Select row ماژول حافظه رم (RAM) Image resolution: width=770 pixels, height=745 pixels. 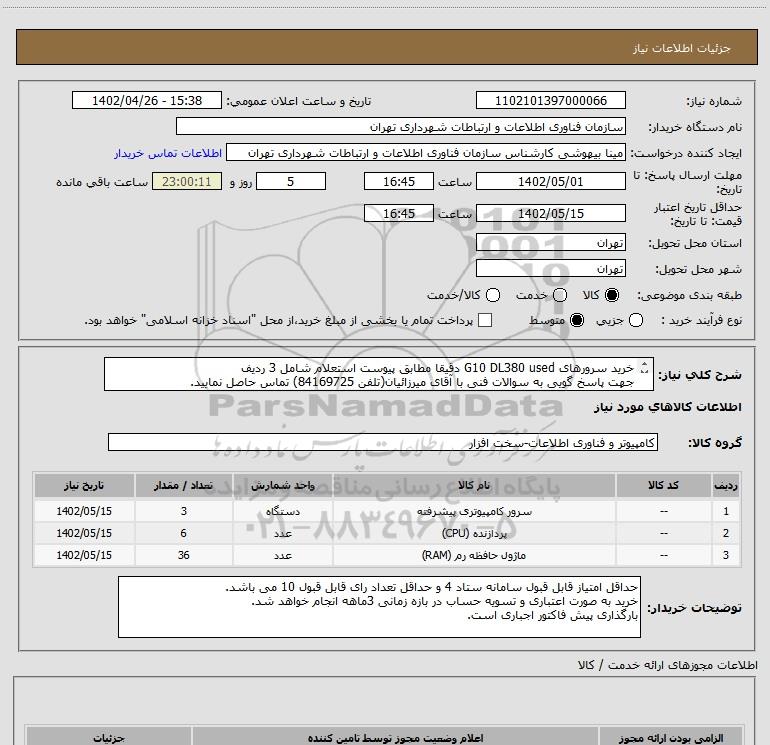[x=387, y=555]
